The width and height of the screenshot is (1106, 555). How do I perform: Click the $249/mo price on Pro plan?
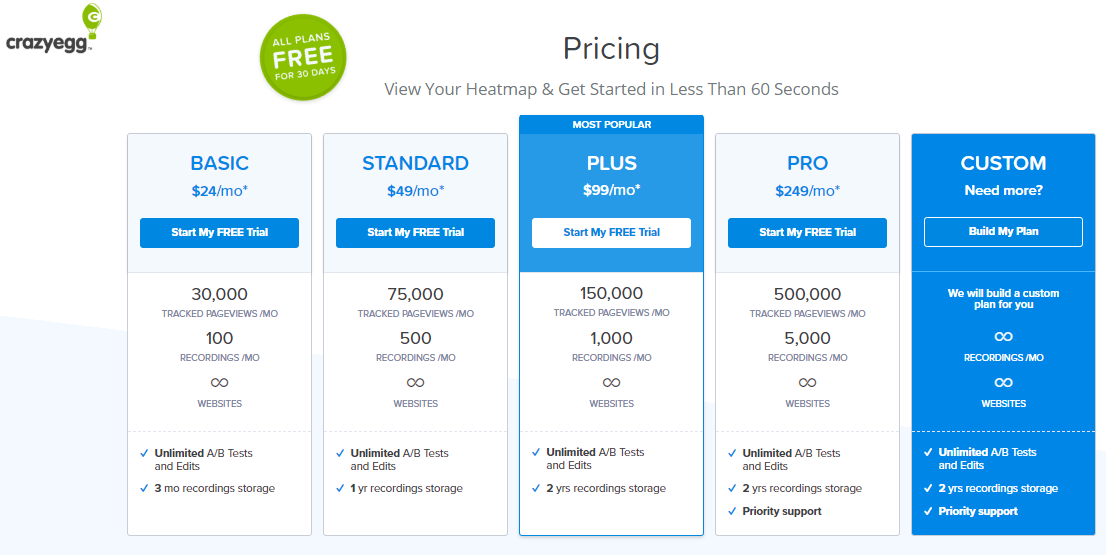tap(808, 190)
